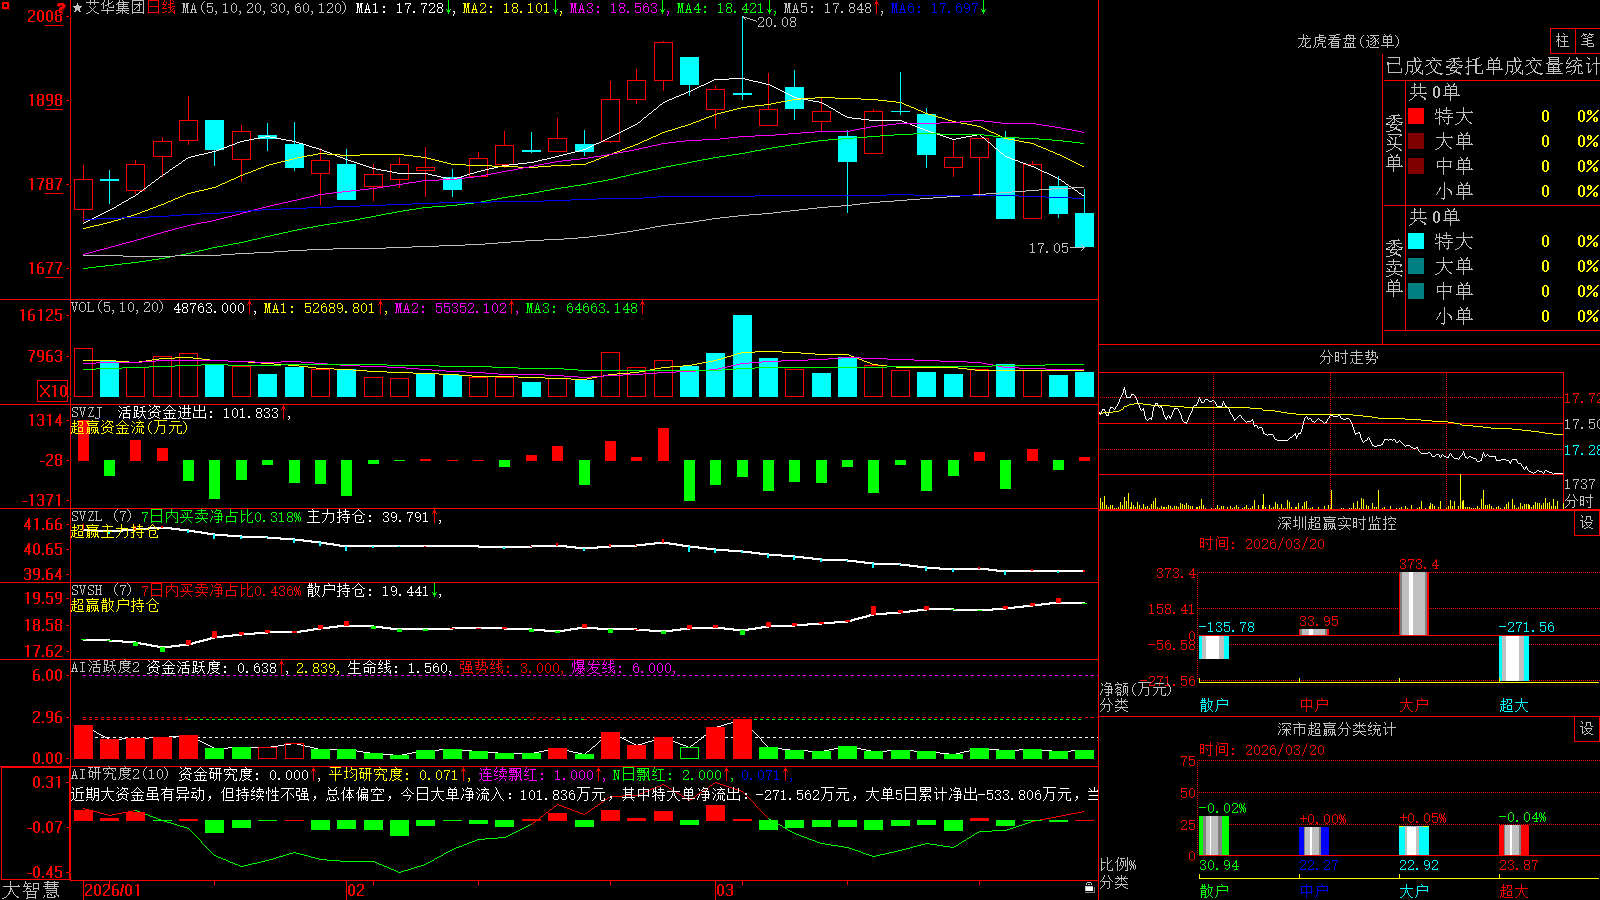The image size is (1600, 900).
Task: Click the MA(5,10,20,30,60,120) indicator label
Action: (x=264, y=8)
